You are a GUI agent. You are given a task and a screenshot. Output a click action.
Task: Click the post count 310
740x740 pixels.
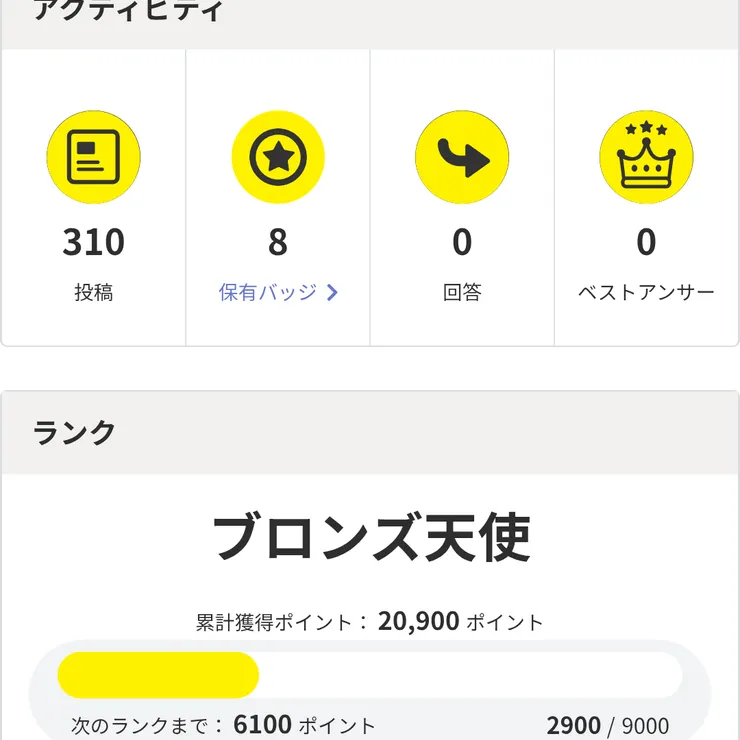point(93,242)
